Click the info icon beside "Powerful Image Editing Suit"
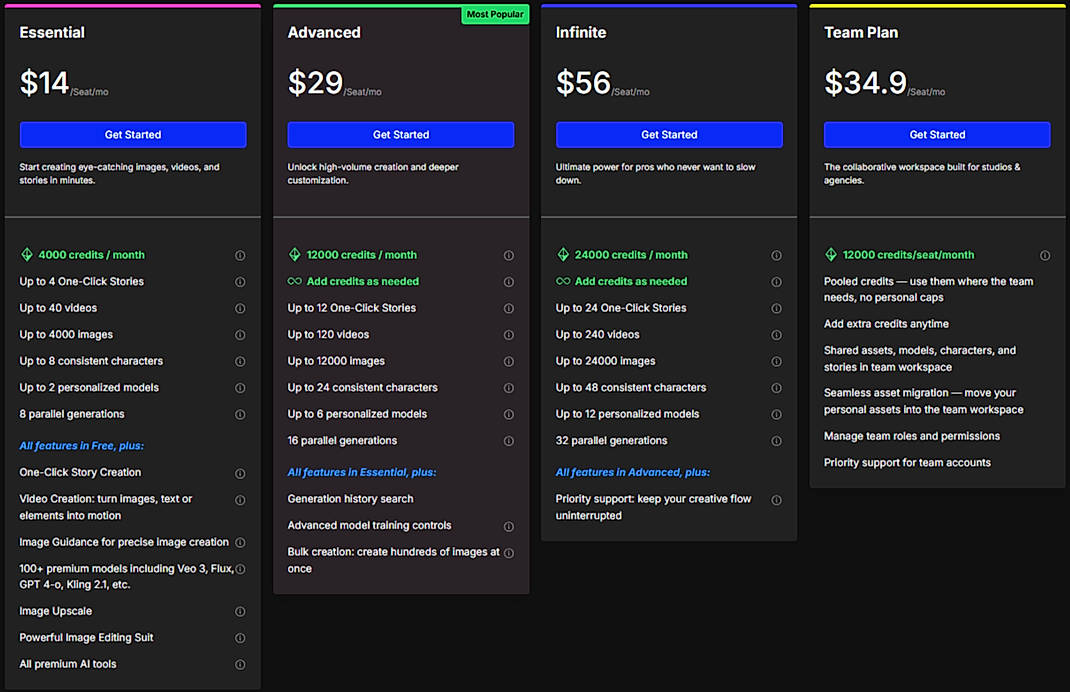 (x=240, y=637)
